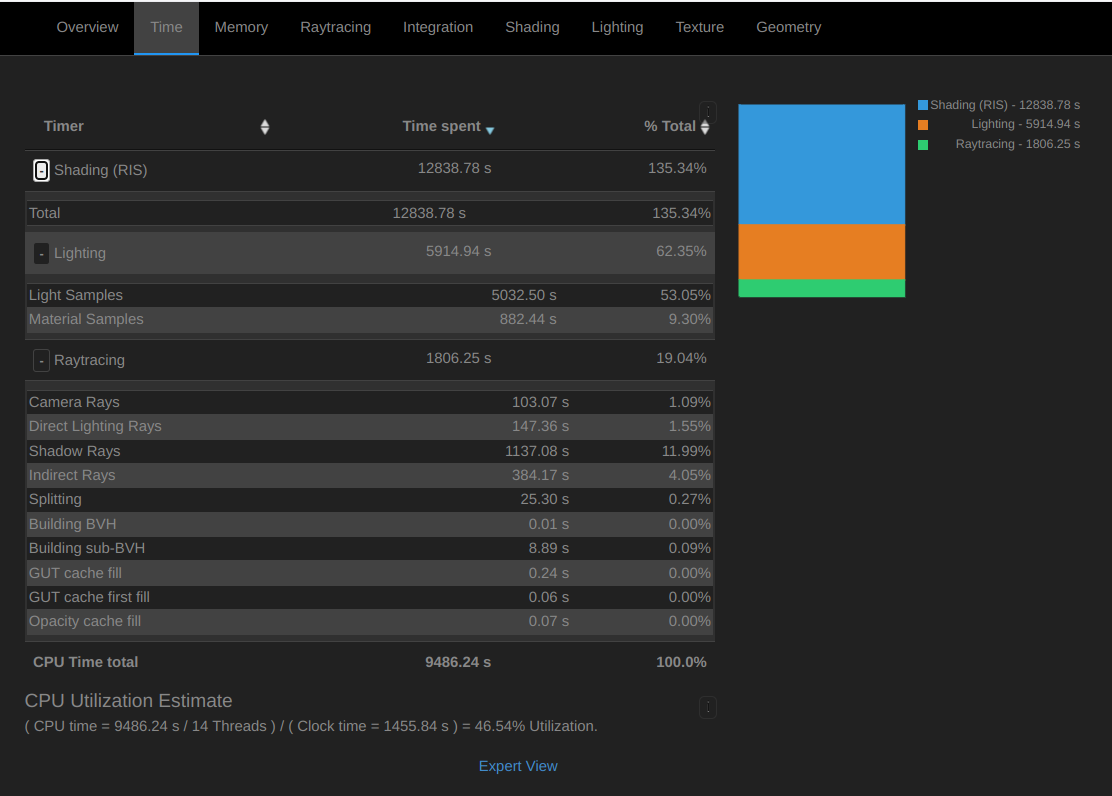Select the Camera Rays row label
Screen dimensions: 1112x796
pyautogui.click(x=74, y=402)
